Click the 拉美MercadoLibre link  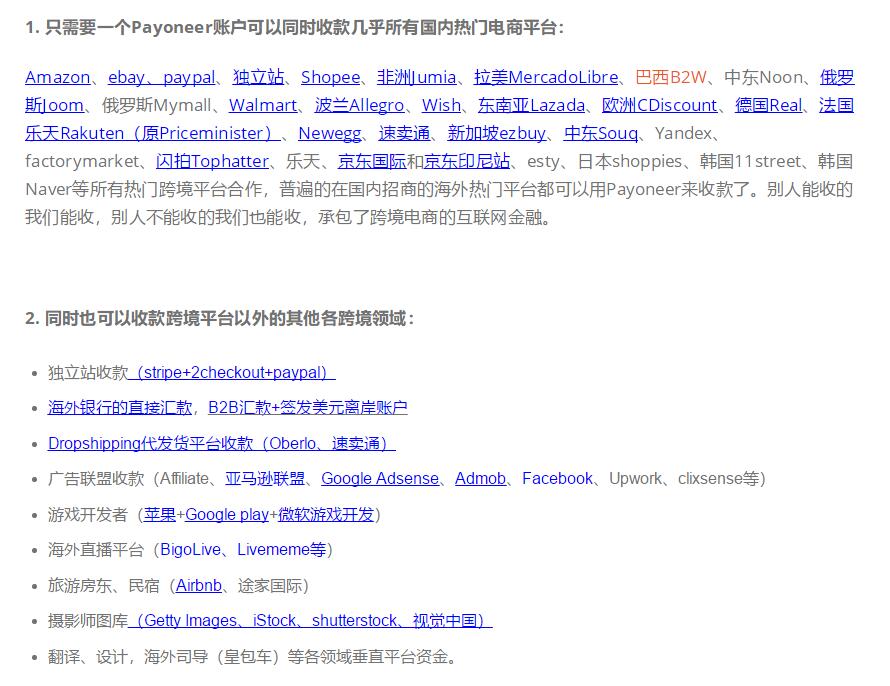(546, 77)
